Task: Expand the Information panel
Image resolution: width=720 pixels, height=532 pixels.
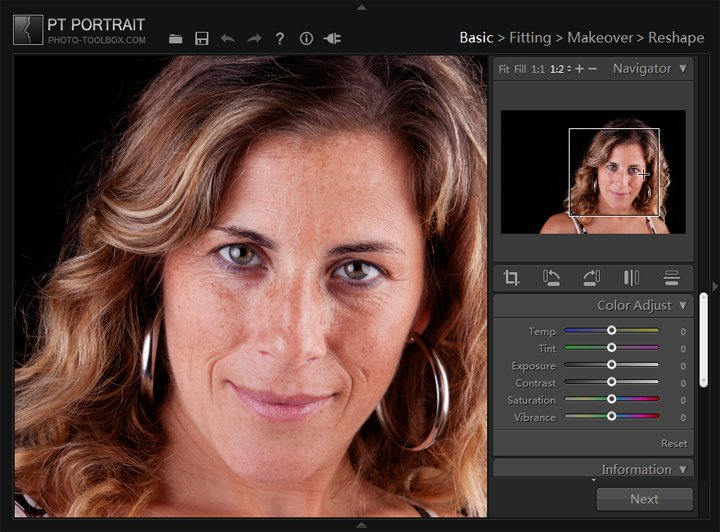Action: pos(683,469)
